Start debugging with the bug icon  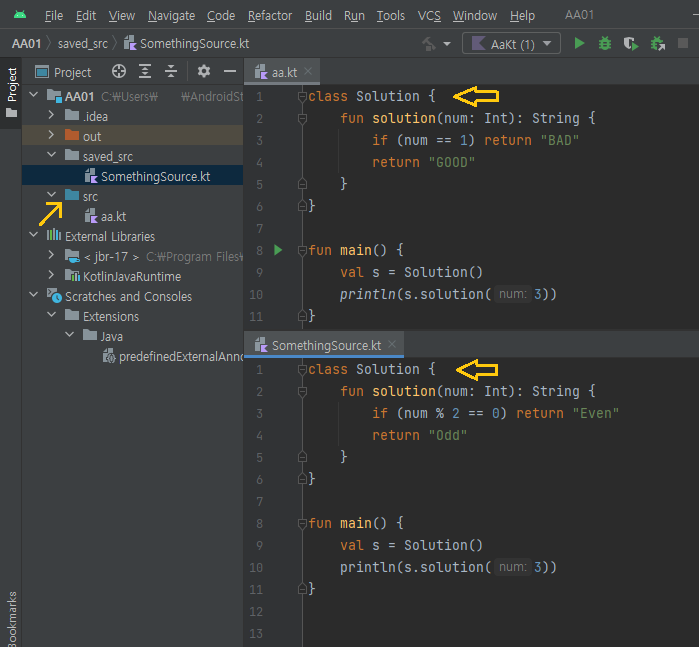(605, 43)
